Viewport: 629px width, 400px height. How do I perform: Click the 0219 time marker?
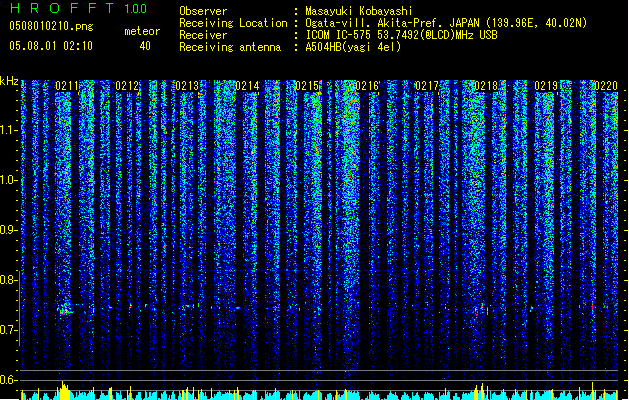coord(546,86)
